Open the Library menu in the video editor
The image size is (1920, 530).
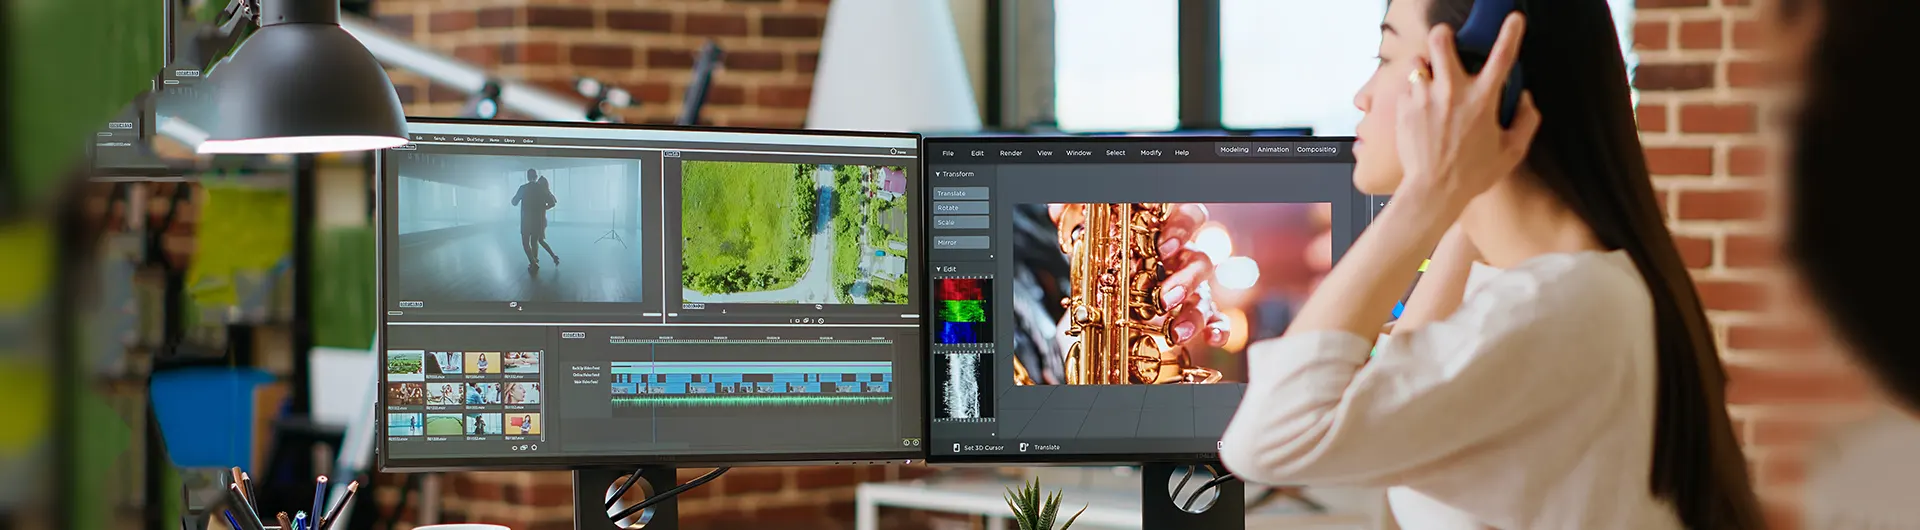pyautogui.click(x=510, y=140)
